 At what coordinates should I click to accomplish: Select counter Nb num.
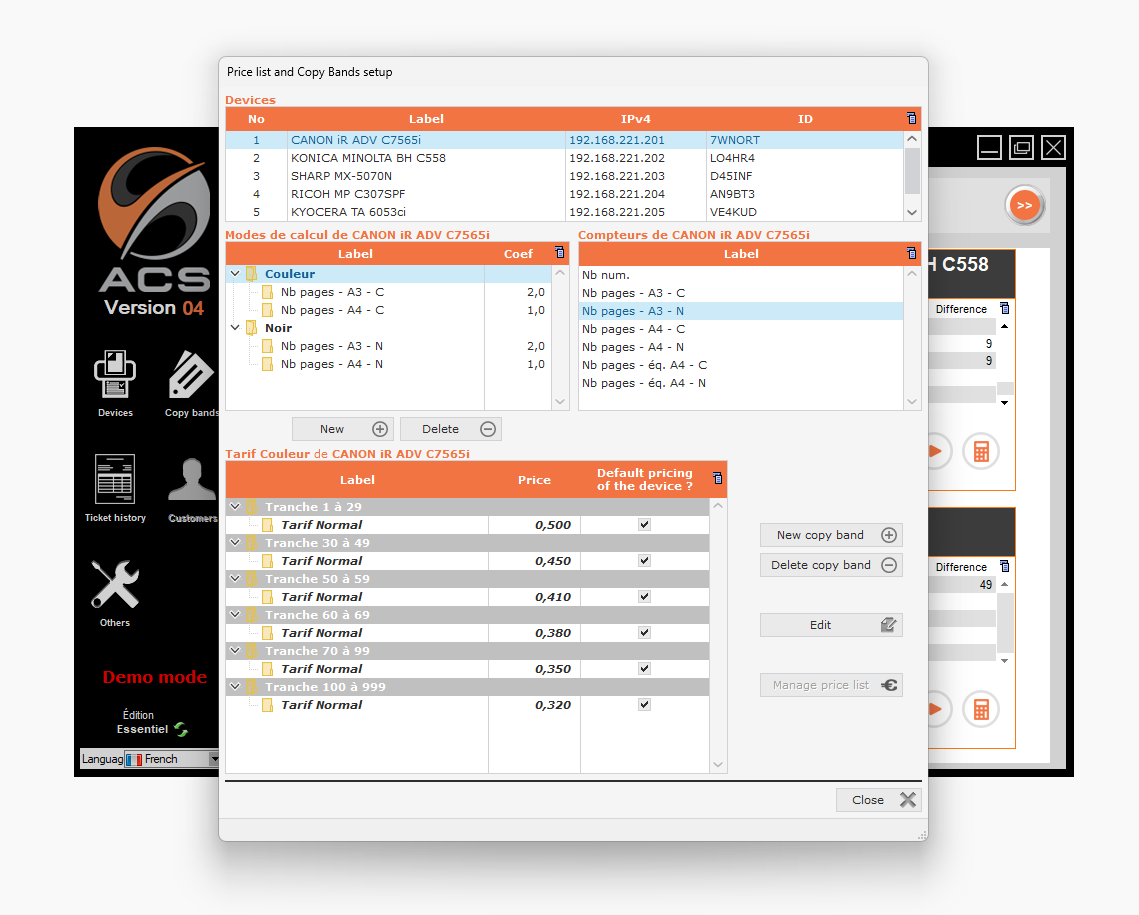coord(741,274)
